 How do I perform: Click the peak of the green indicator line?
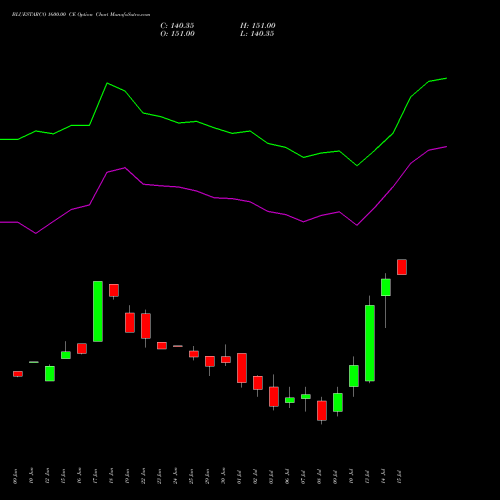pyautogui.click(x=446, y=78)
